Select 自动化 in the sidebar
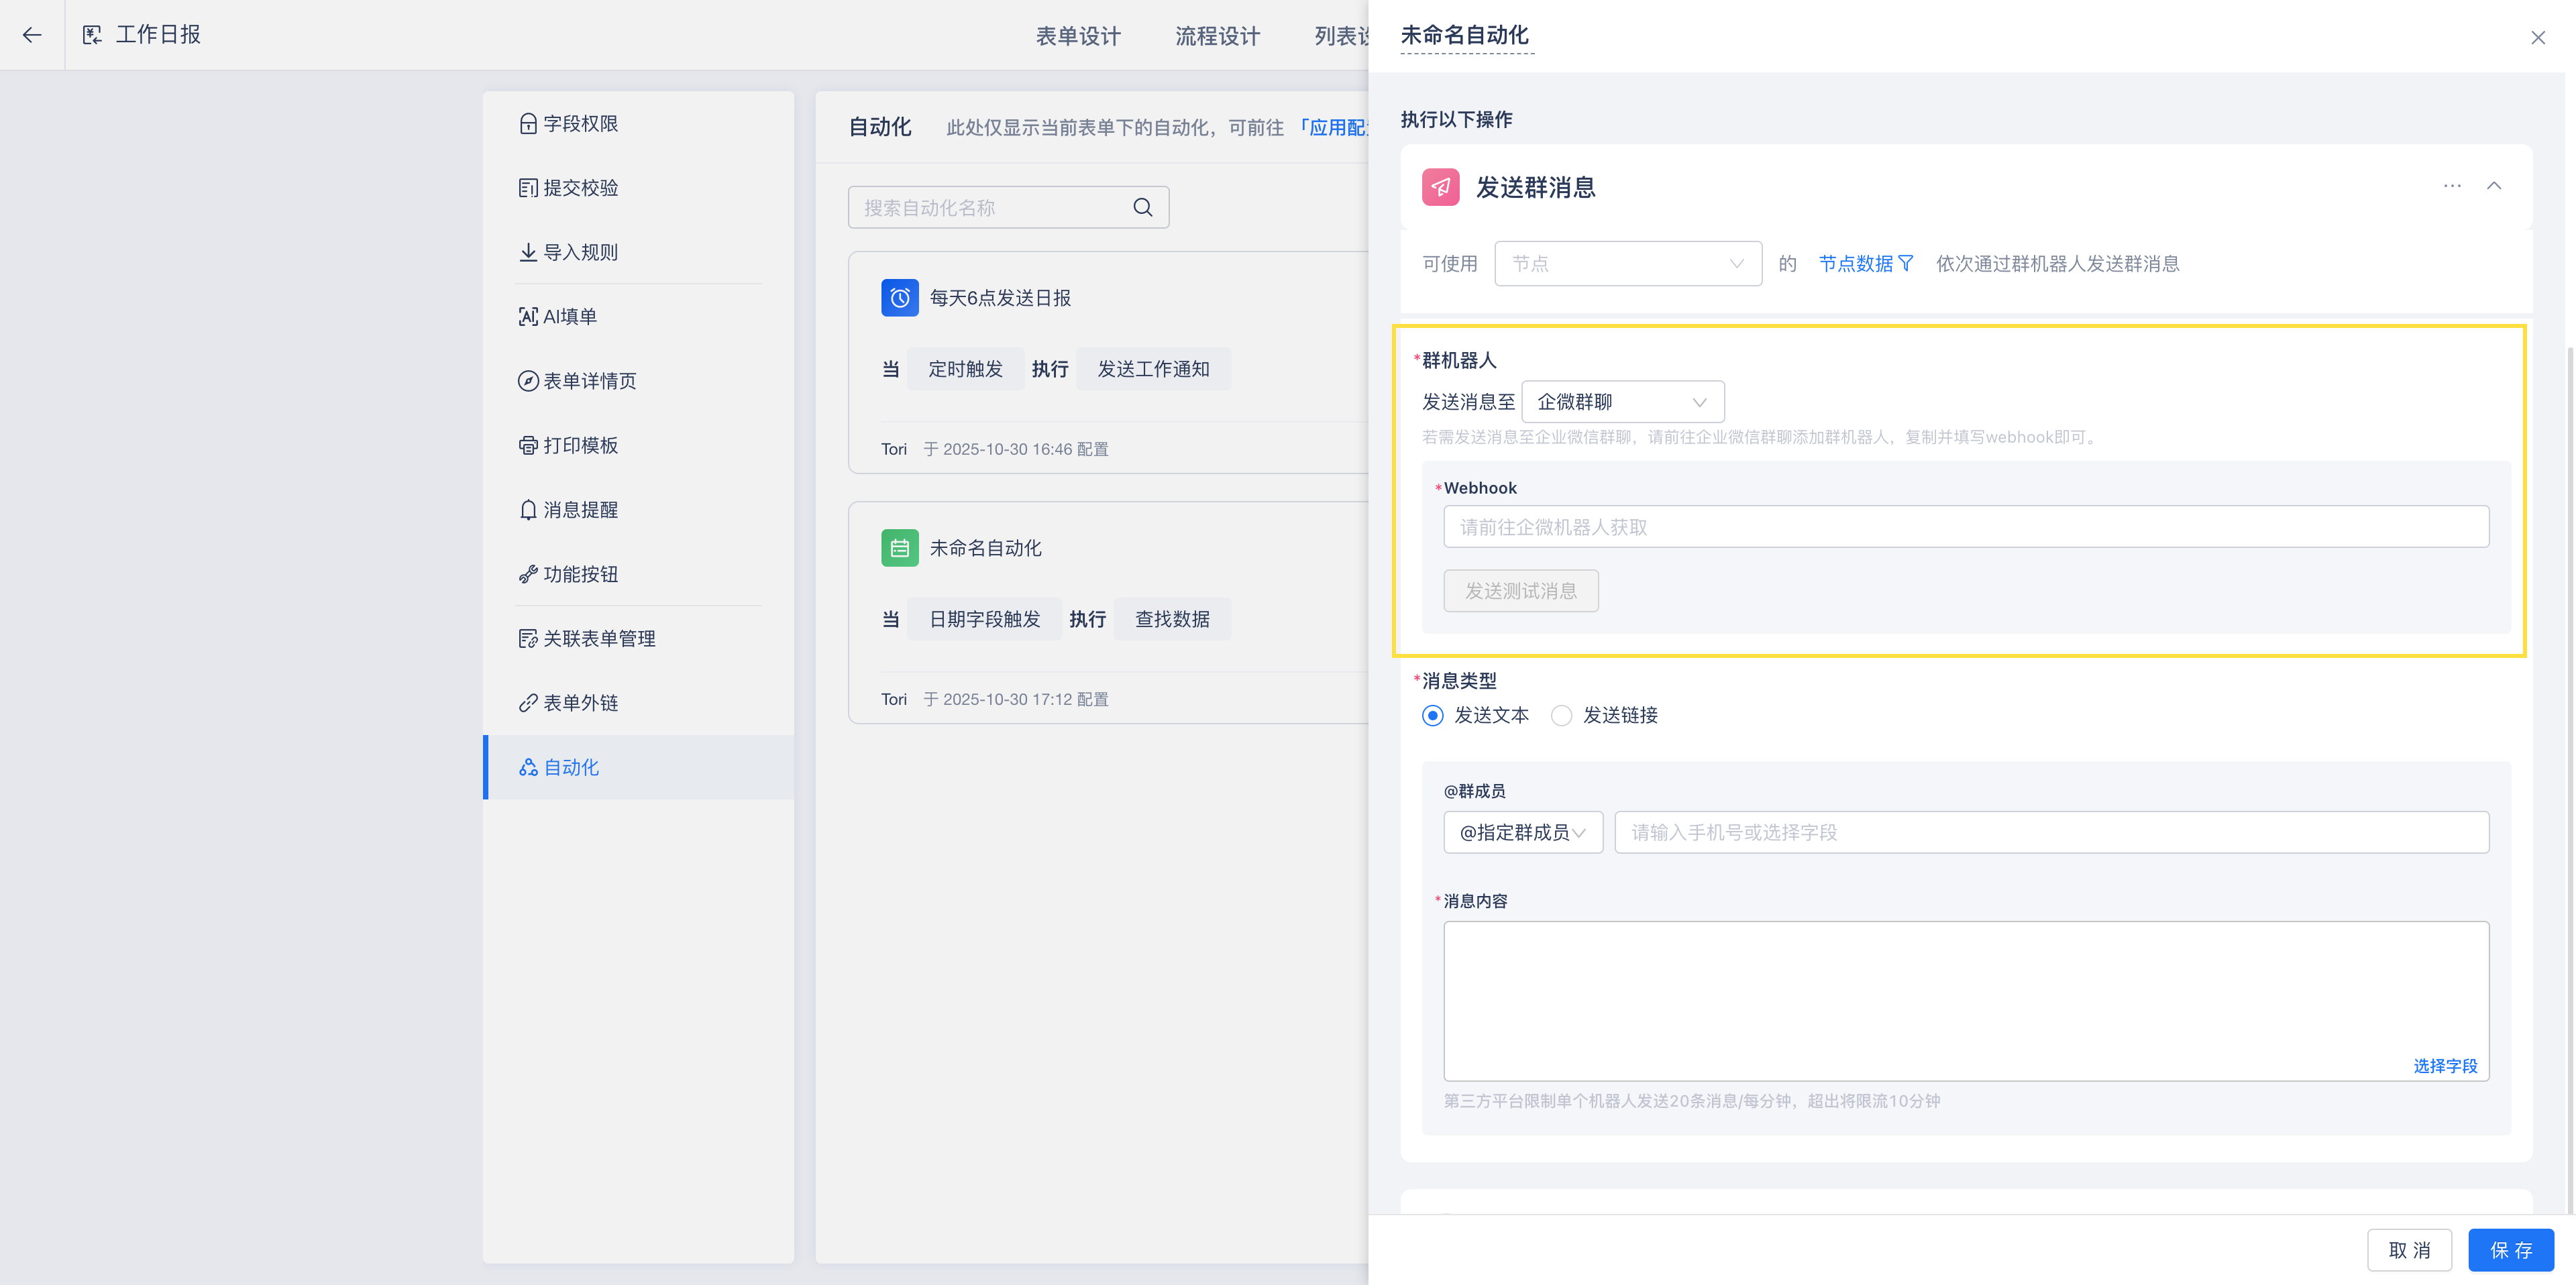This screenshot has width=2576, height=1285. pos(638,767)
